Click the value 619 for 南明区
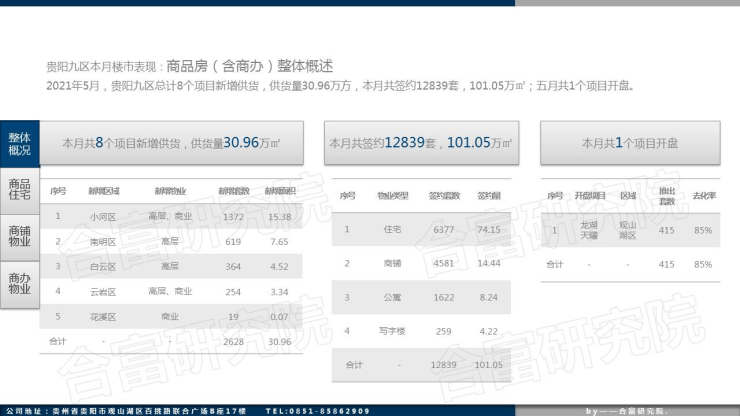Screen dimensions: 740x416 [x=233, y=242]
